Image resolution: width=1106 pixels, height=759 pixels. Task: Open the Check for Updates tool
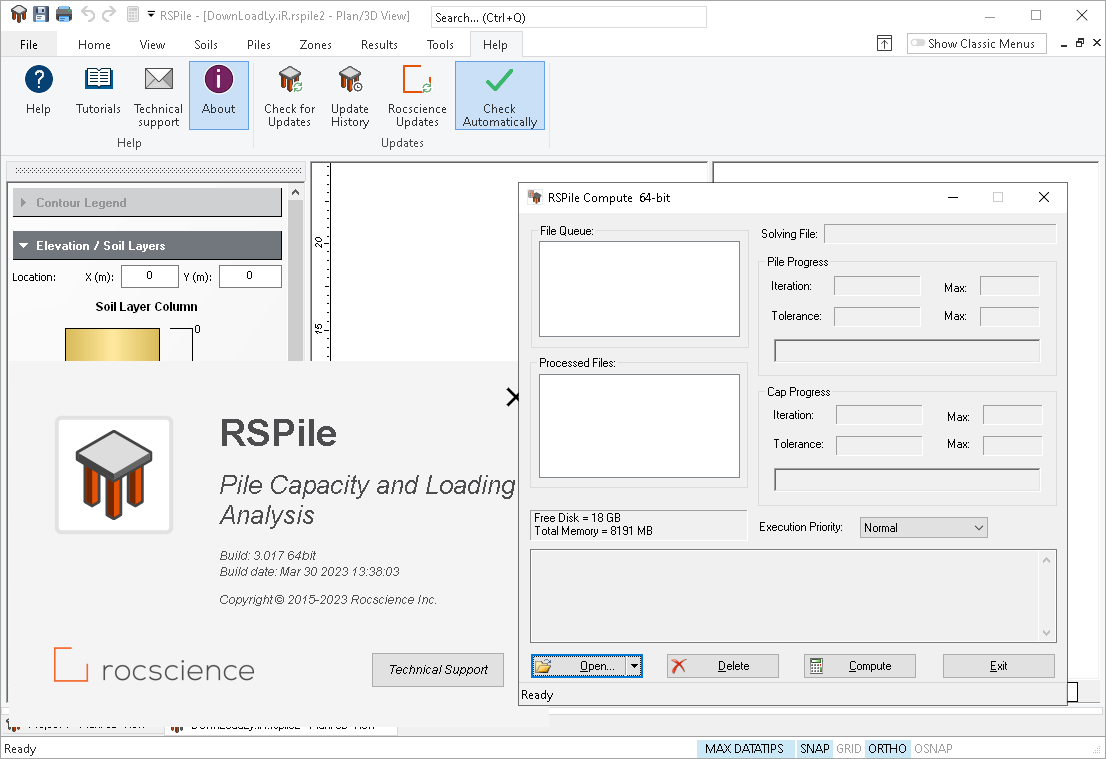(289, 95)
